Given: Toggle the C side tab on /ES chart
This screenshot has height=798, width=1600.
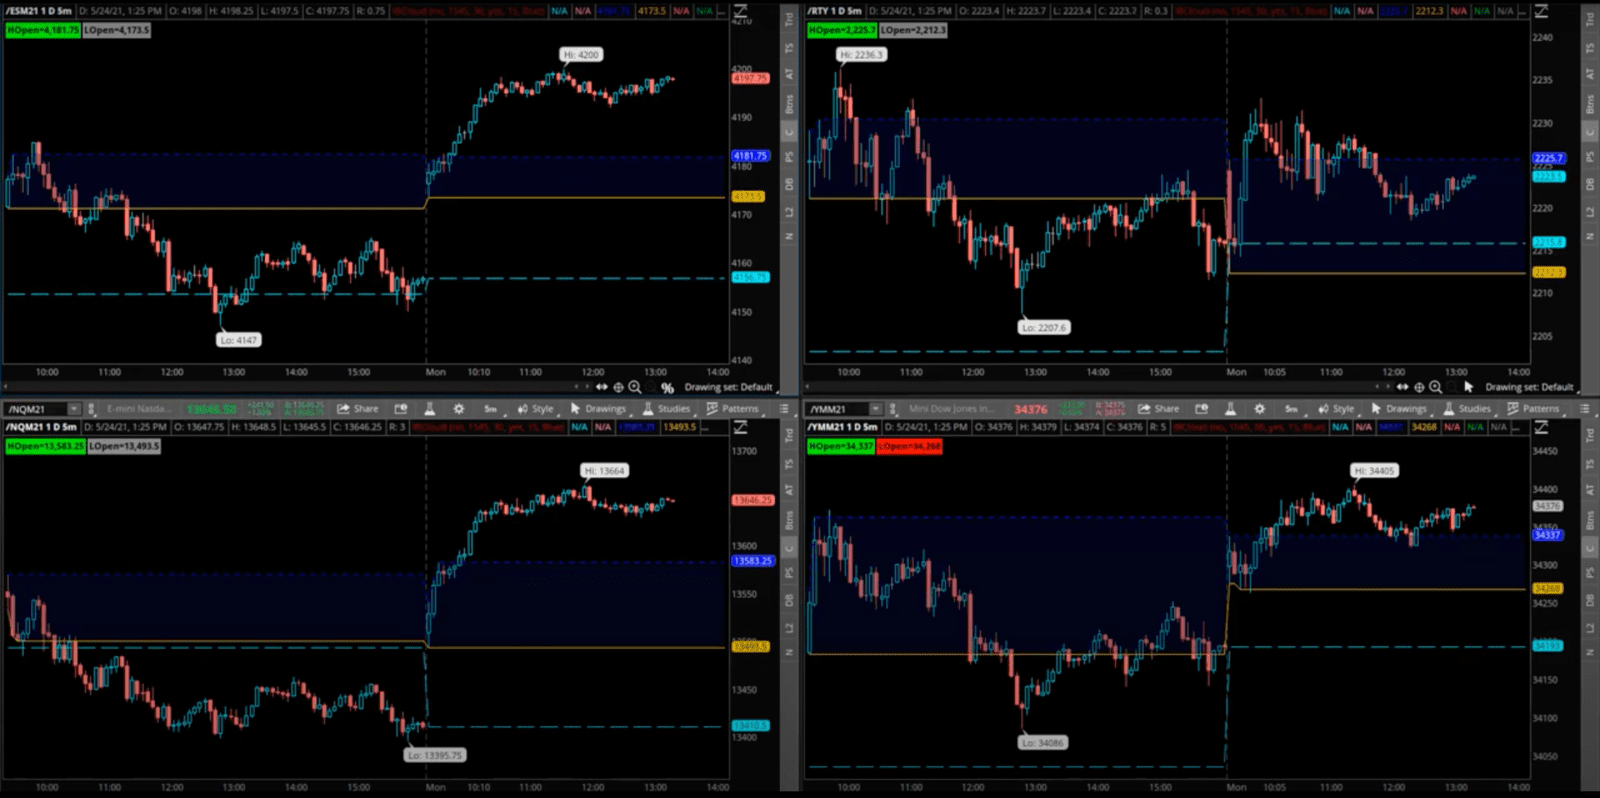Looking at the screenshot, I should (x=789, y=132).
